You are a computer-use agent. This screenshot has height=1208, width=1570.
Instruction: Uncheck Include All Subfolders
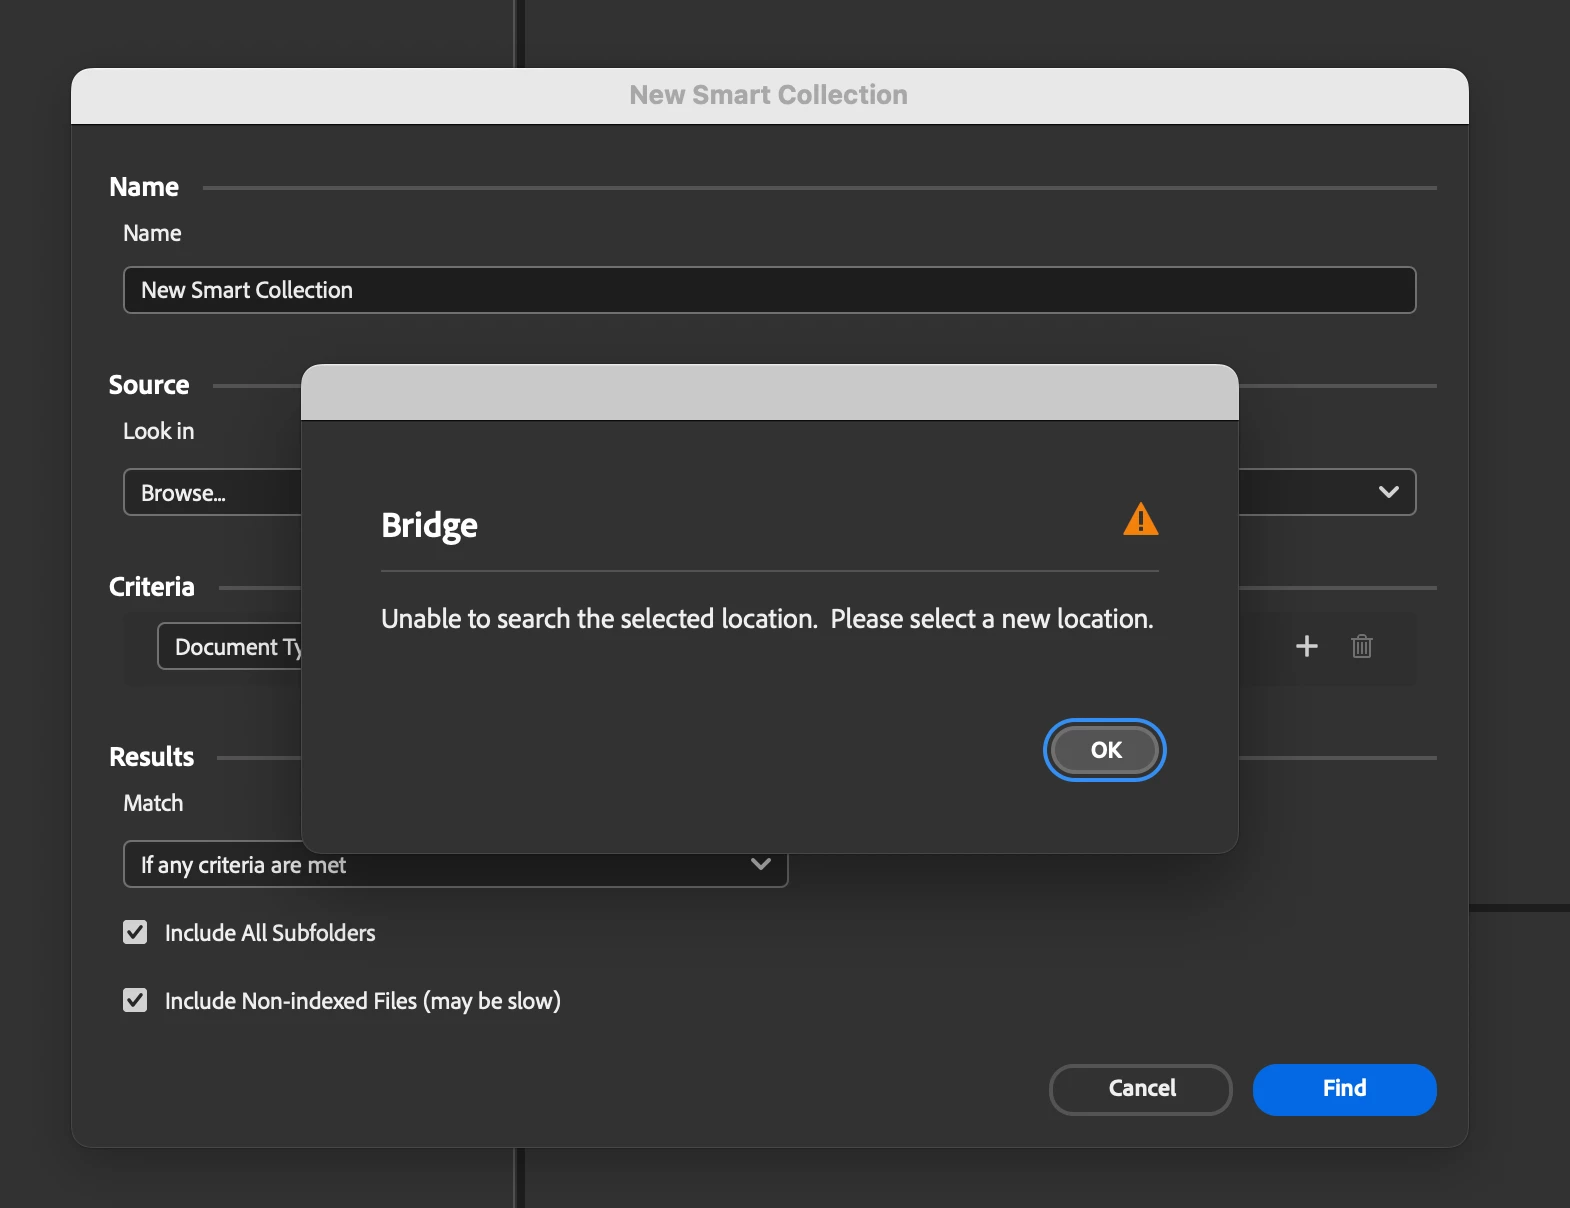[135, 932]
